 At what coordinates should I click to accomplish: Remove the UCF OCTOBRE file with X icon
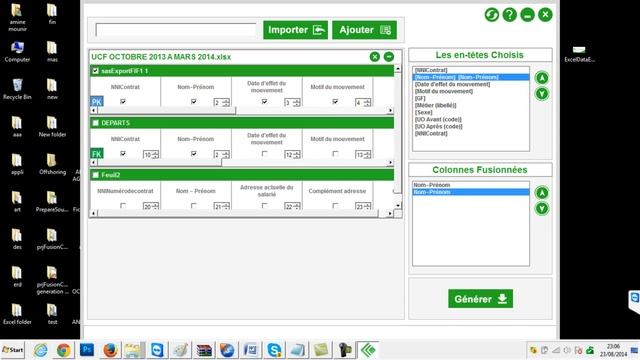[x=375, y=57]
